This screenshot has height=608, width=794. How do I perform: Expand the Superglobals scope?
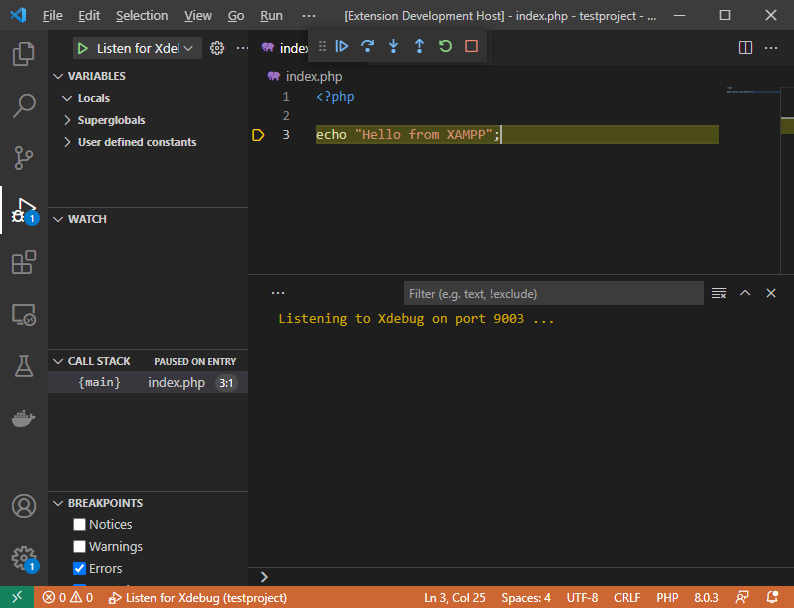[67, 120]
